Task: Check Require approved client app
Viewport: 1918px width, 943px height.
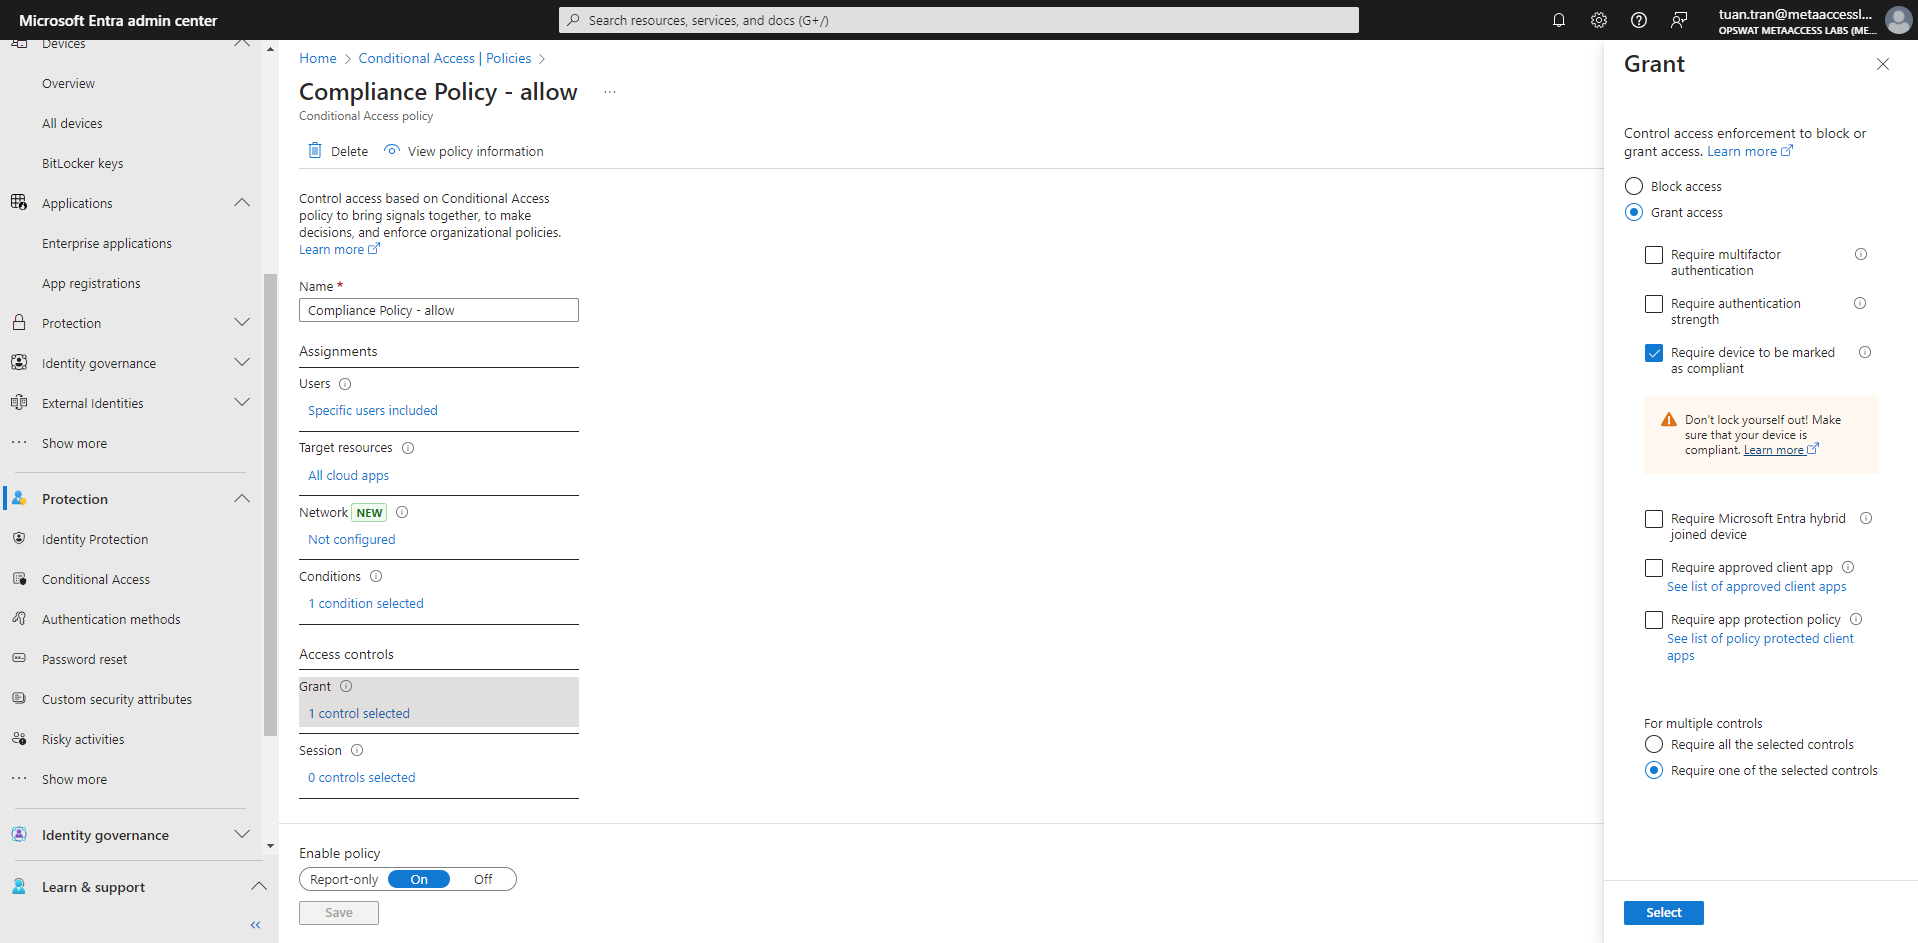Action: 1654,568
